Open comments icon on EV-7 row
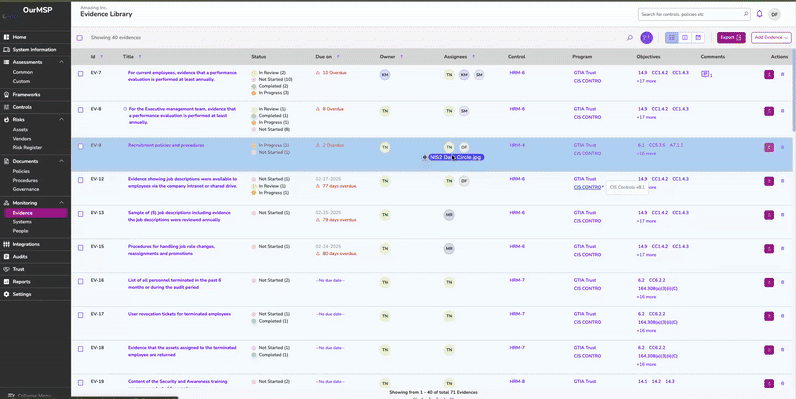This screenshot has width=796, height=399. coord(705,74)
